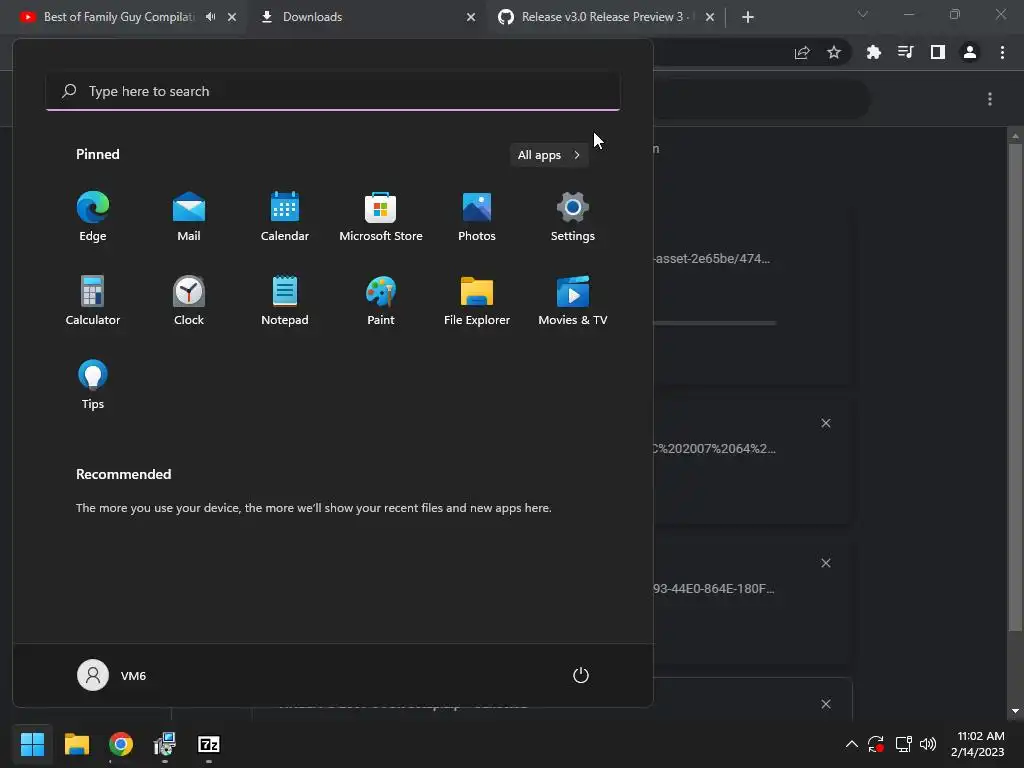Click the Windows Start button on taskbar
Viewport: 1024px width, 768px height.
tap(32, 744)
